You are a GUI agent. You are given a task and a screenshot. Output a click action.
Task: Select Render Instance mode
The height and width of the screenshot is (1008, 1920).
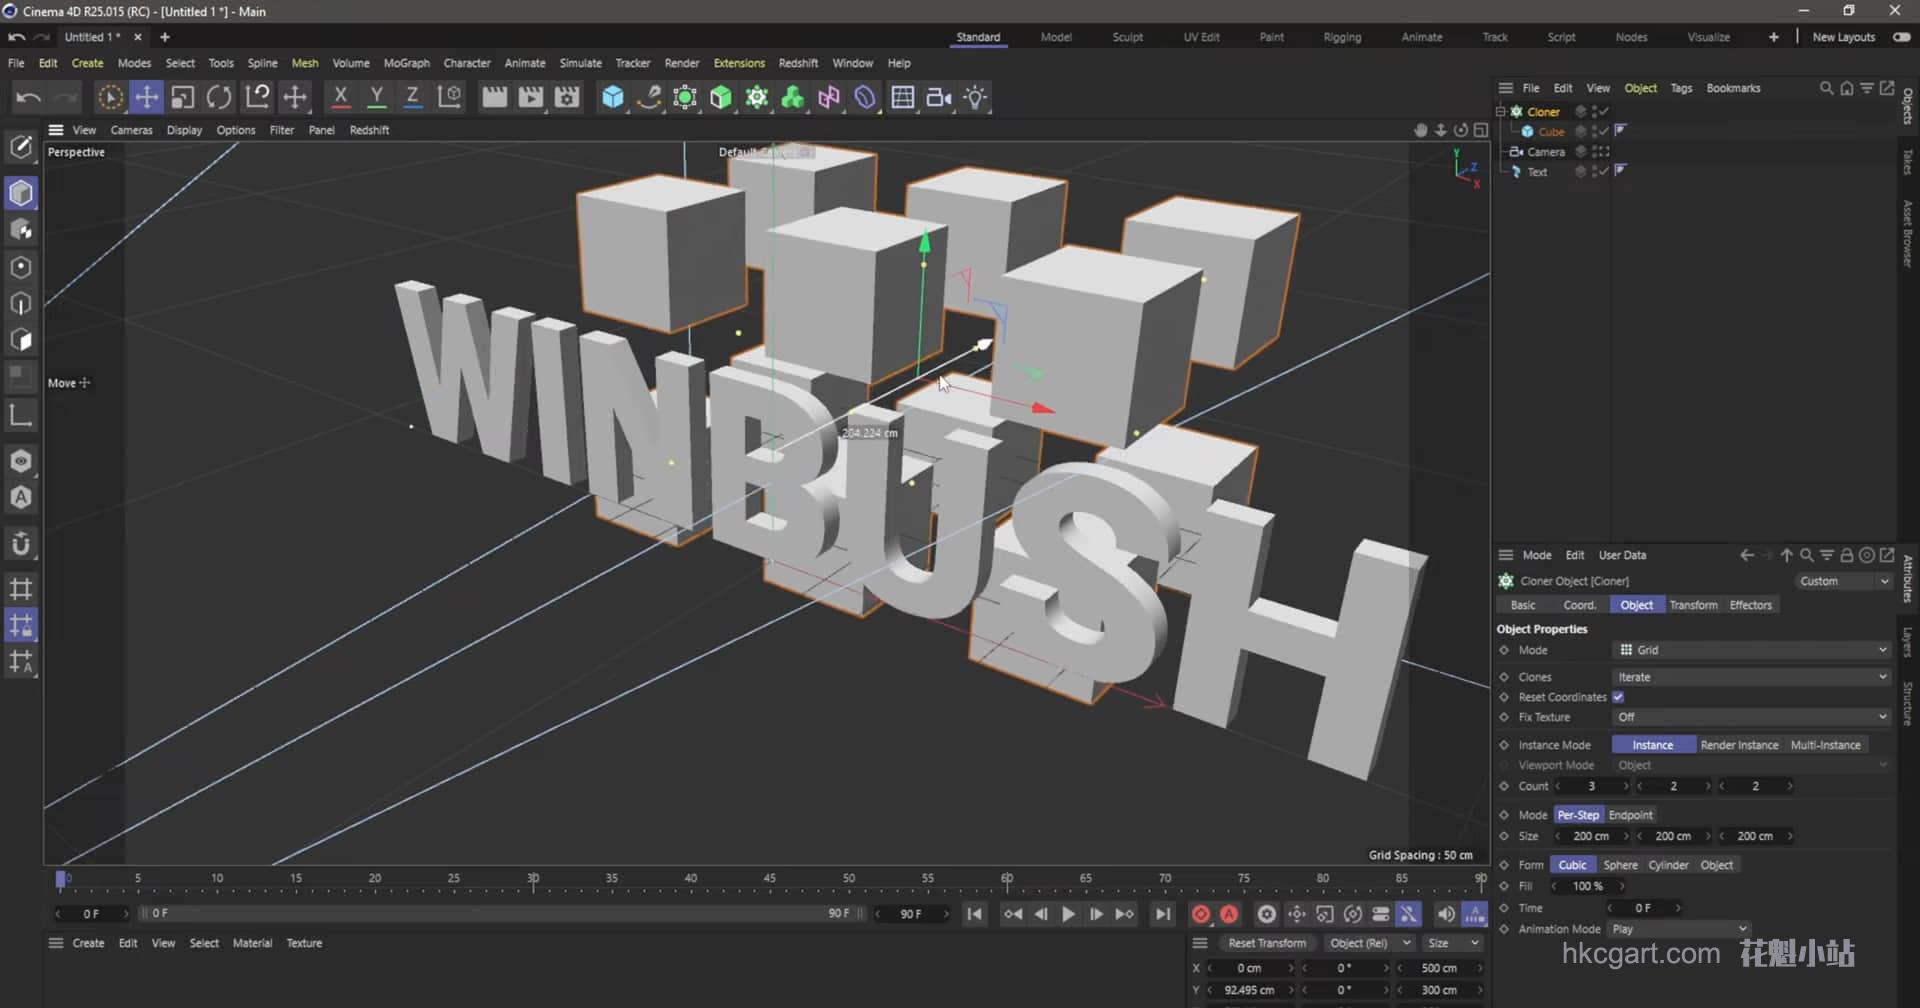click(x=1740, y=745)
